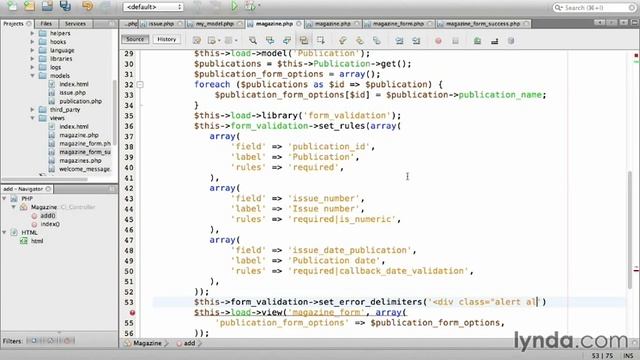Open the magazine_form.php editor tab
The height and width of the screenshot is (360, 640).
point(398,24)
